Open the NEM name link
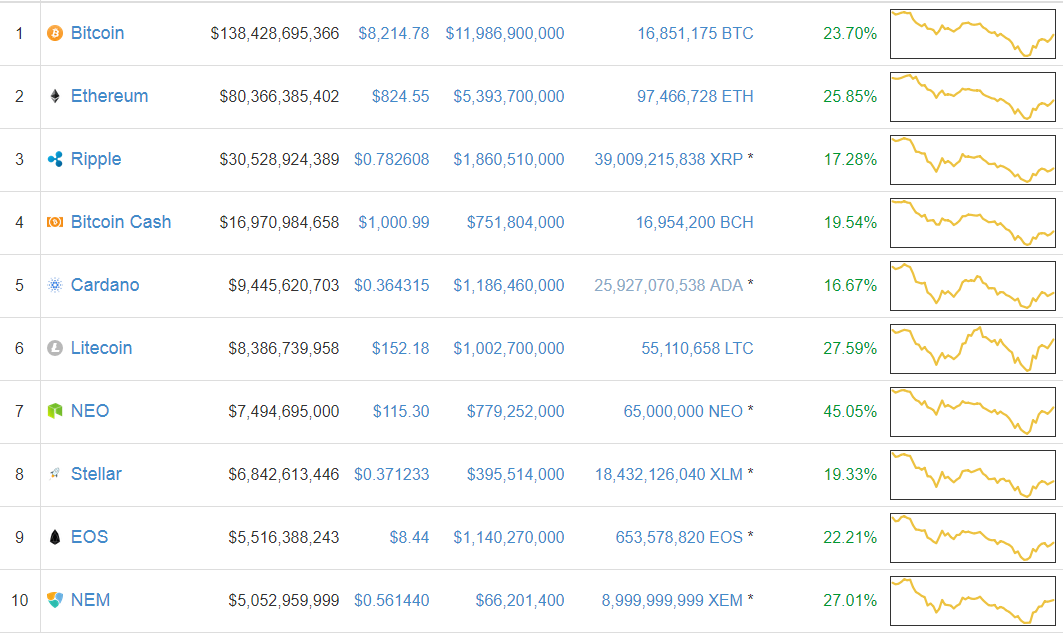This screenshot has height=633, width=1063. (x=90, y=600)
